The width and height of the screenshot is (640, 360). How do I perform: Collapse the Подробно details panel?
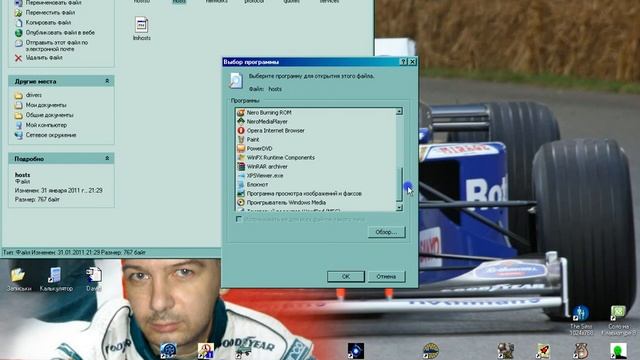pos(107,158)
